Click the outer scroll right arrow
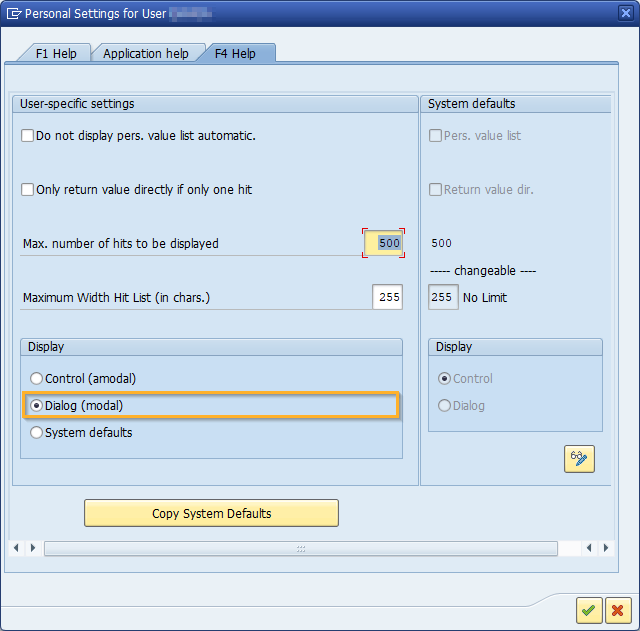The height and width of the screenshot is (631, 640). tap(606, 548)
